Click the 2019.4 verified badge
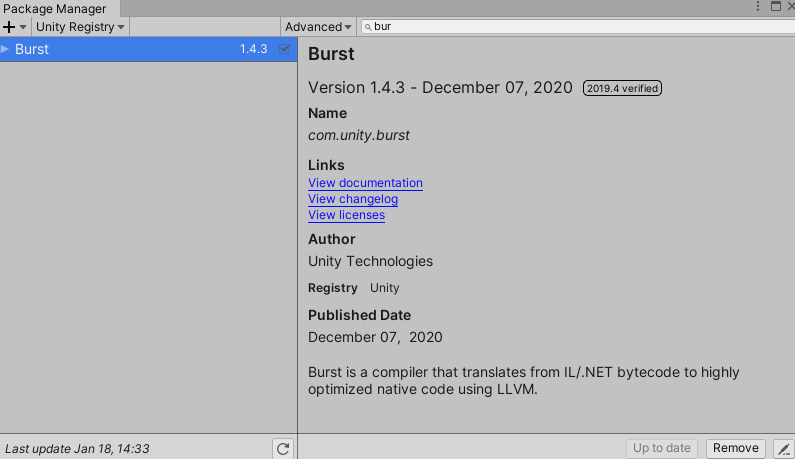The width and height of the screenshot is (795, 459). click(x=622, y=88)
